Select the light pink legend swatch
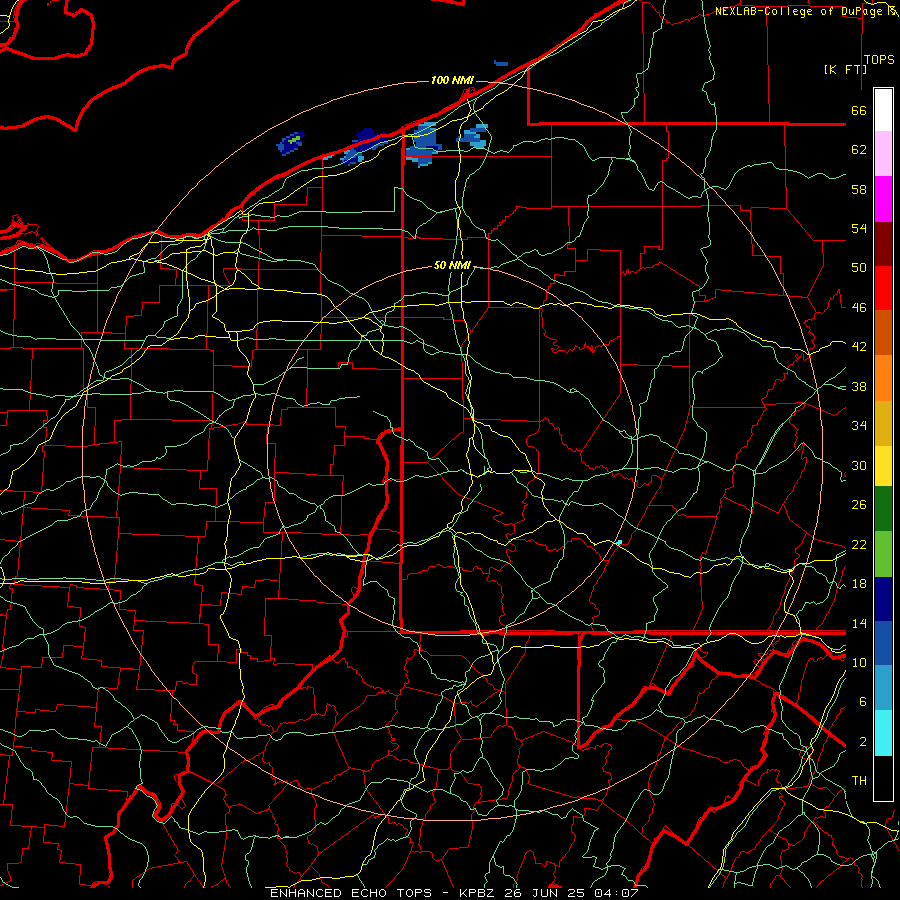 [883, 153]
